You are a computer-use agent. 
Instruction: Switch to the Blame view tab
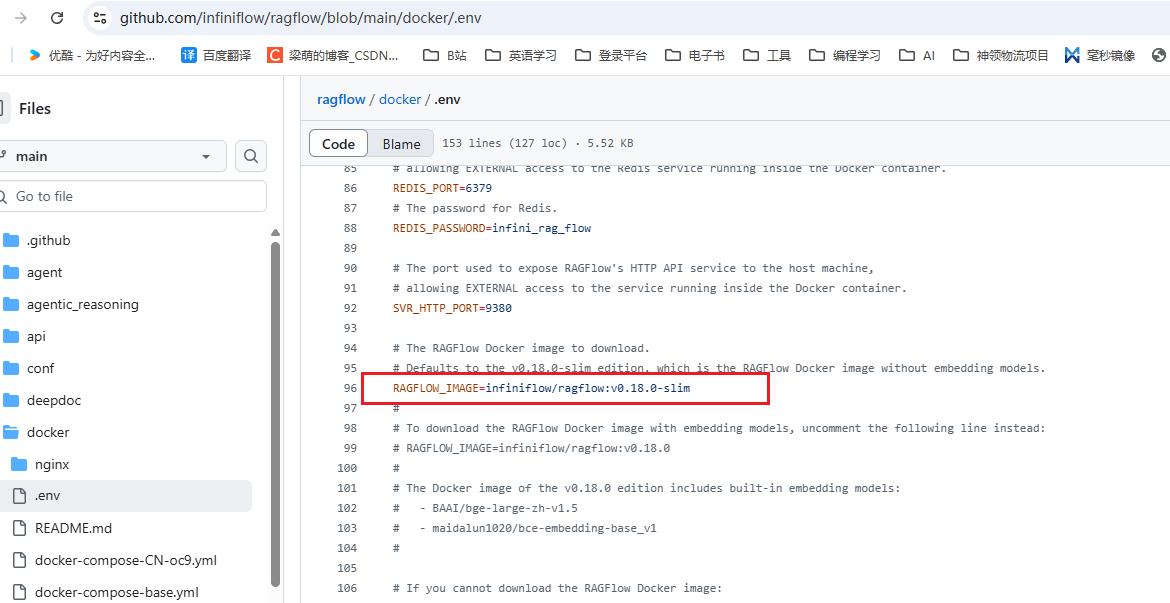(x=401, y=144)
